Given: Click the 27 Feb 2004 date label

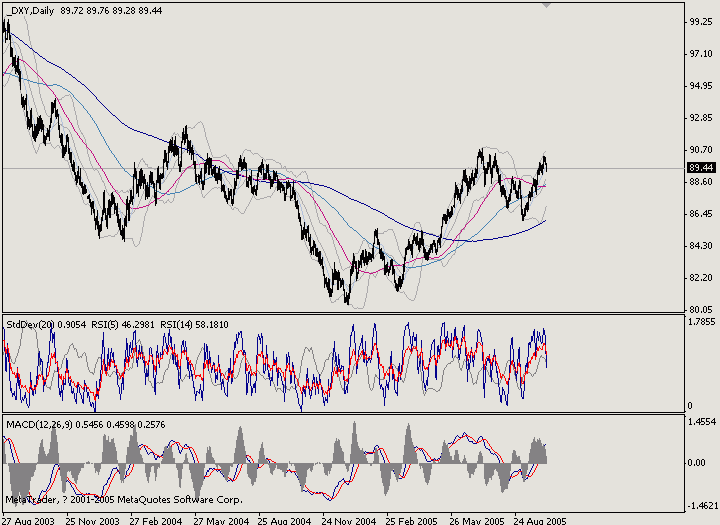Looking at the screenshot, I should pyautogui.click(x=156, y=521).
